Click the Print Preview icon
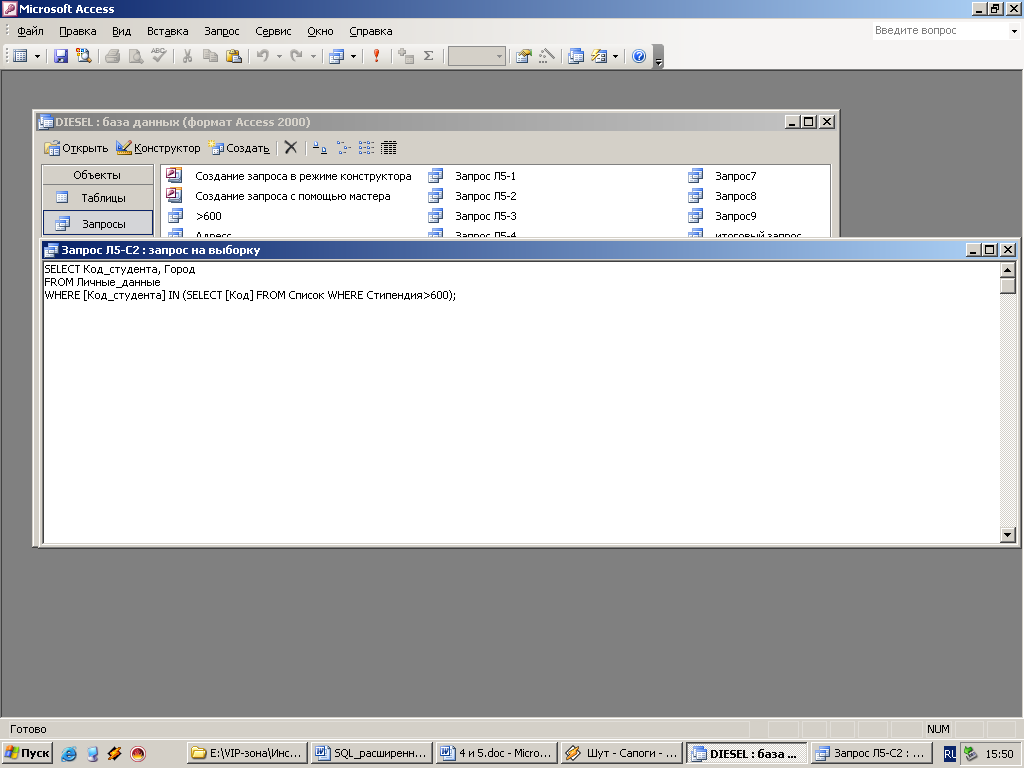The height and width of the screenshot is (768, 1024). 135,56
